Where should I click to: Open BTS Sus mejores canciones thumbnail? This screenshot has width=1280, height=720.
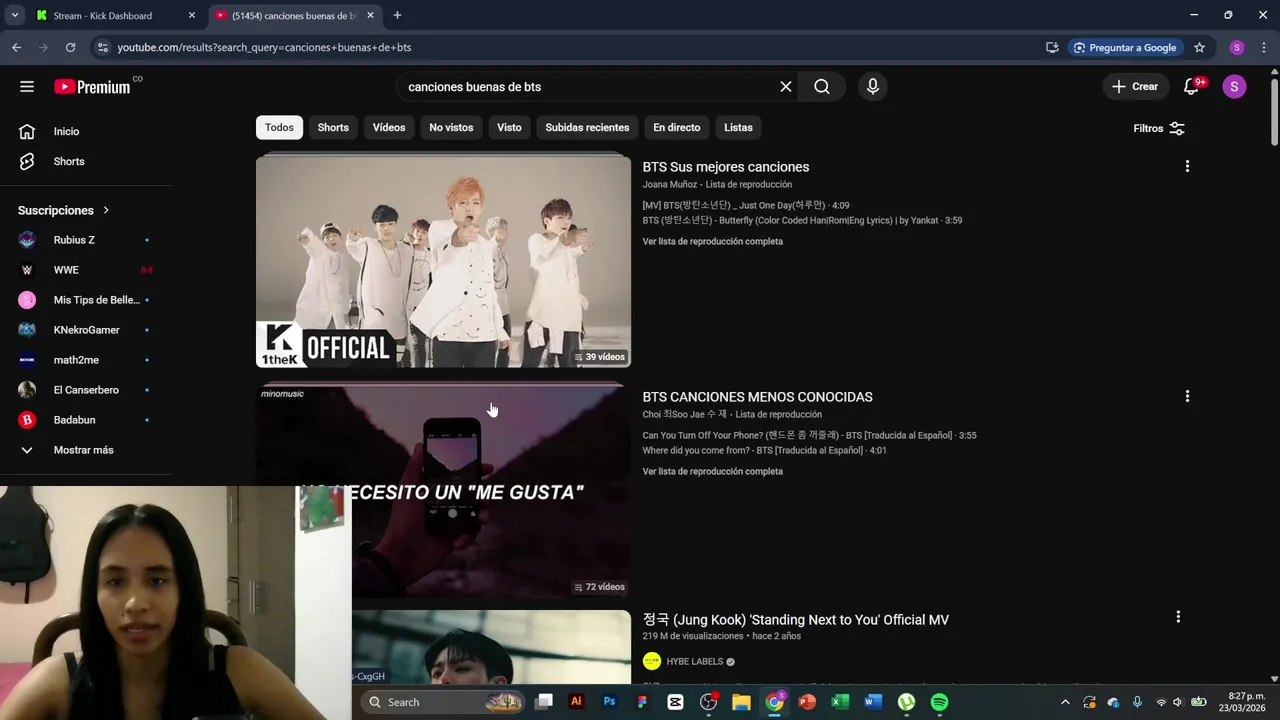point(443,262)
